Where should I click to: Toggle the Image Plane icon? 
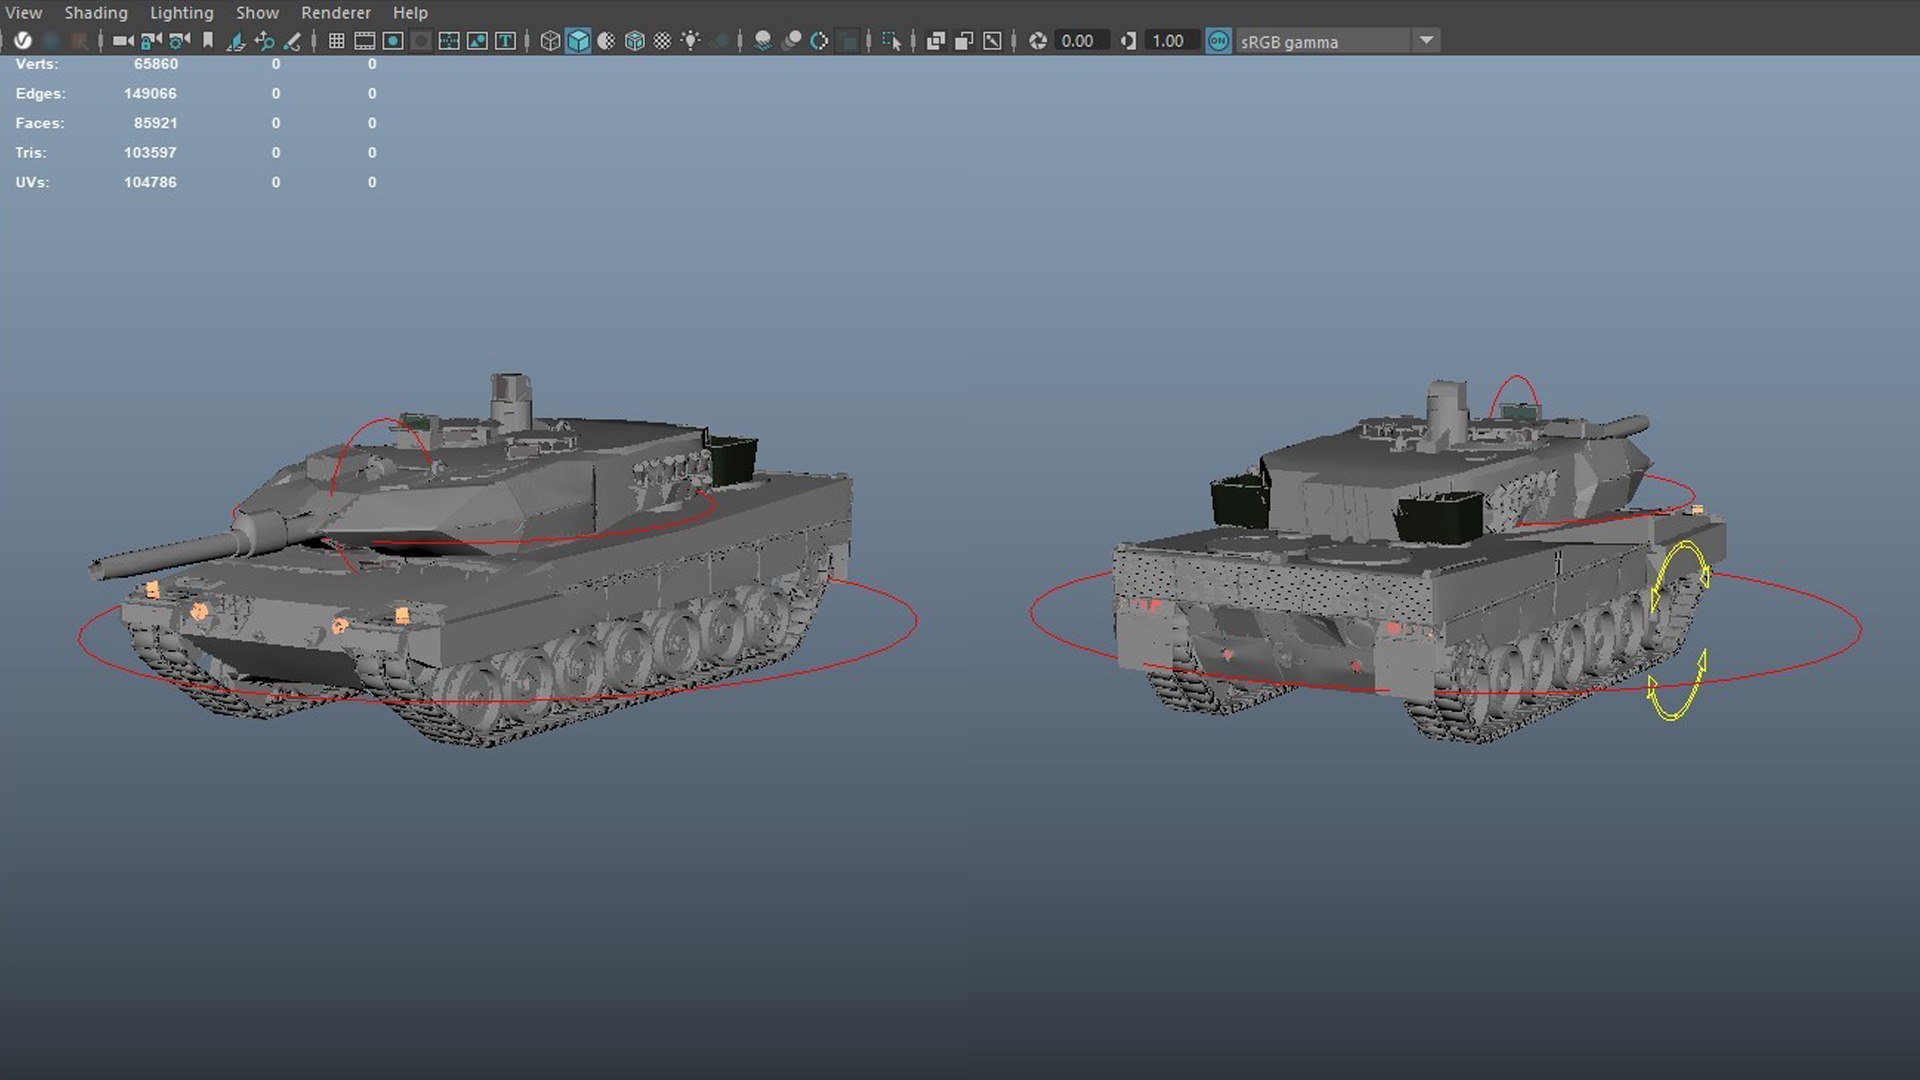tap(235, 41)
